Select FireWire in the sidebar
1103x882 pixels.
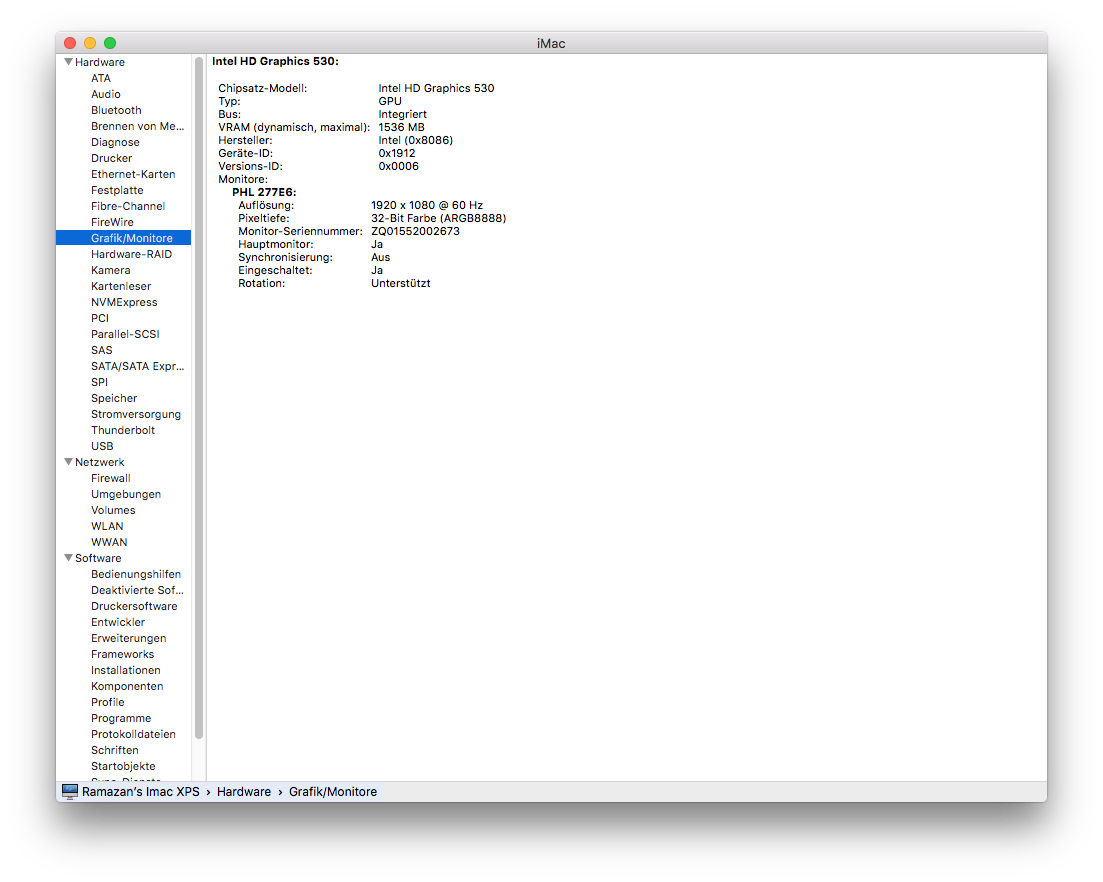point(112,222)
